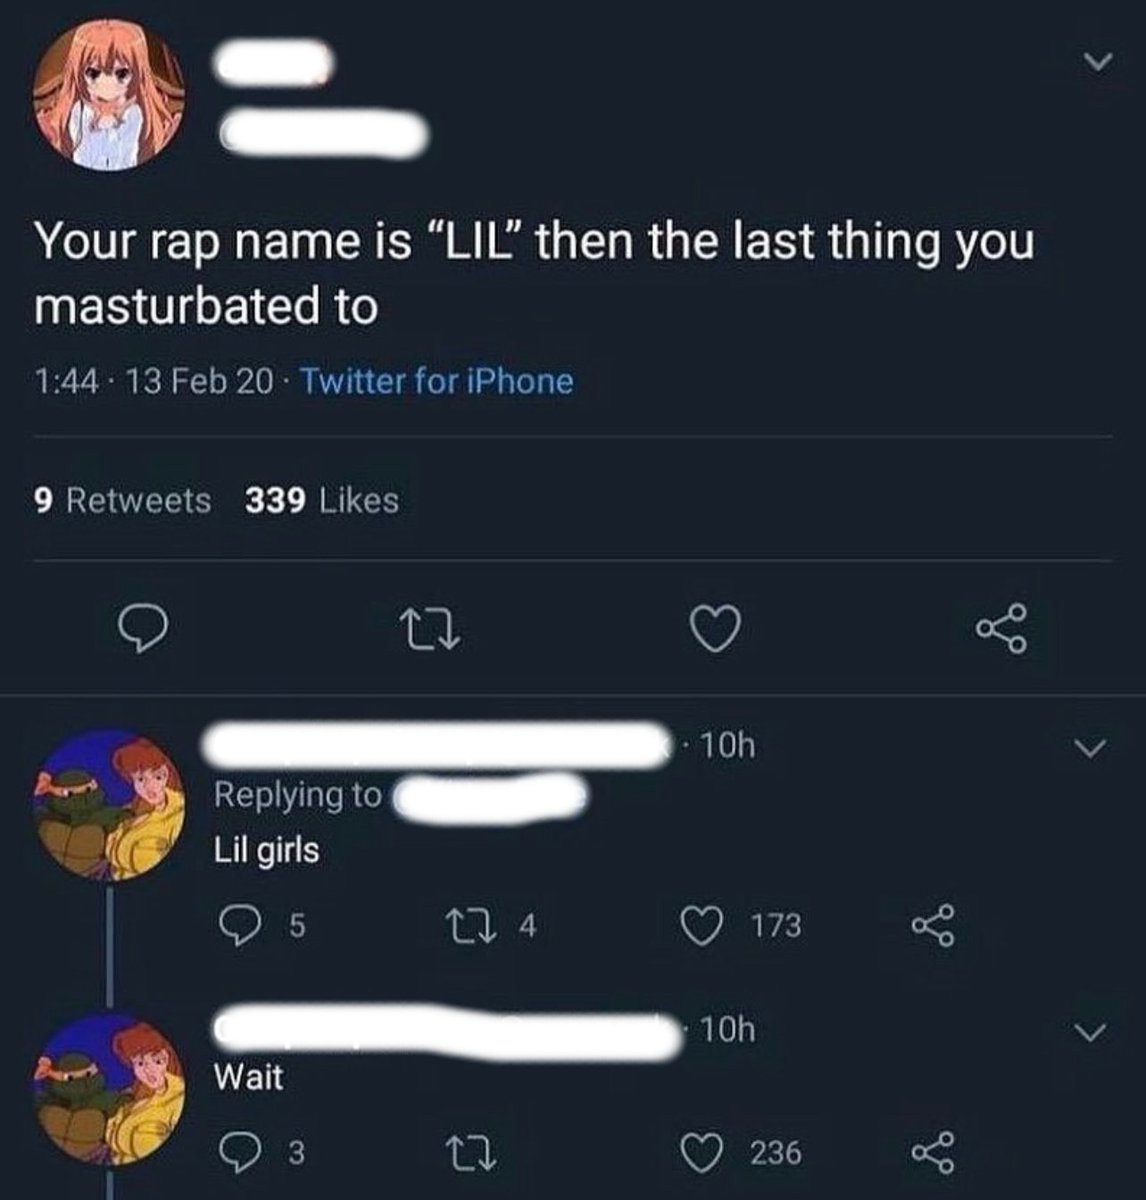1146x1200 pixels.
Task: Open the turtle avatar on "Lil girls" reply
Action: pos(110,805)
